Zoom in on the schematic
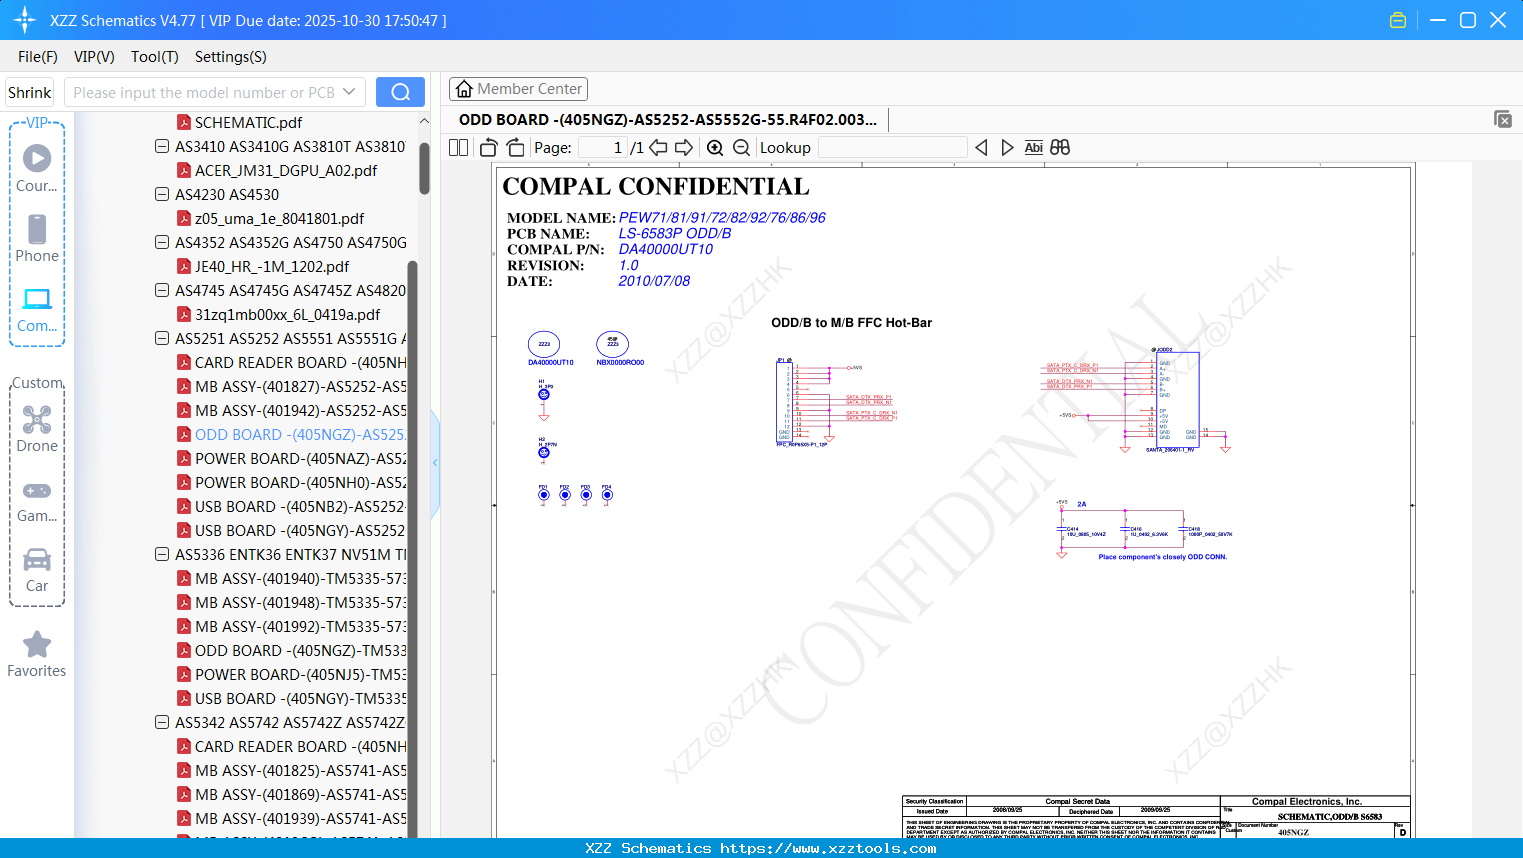Image resolution: width=1523 pixels, height=858 pixels. click(715, 147)
